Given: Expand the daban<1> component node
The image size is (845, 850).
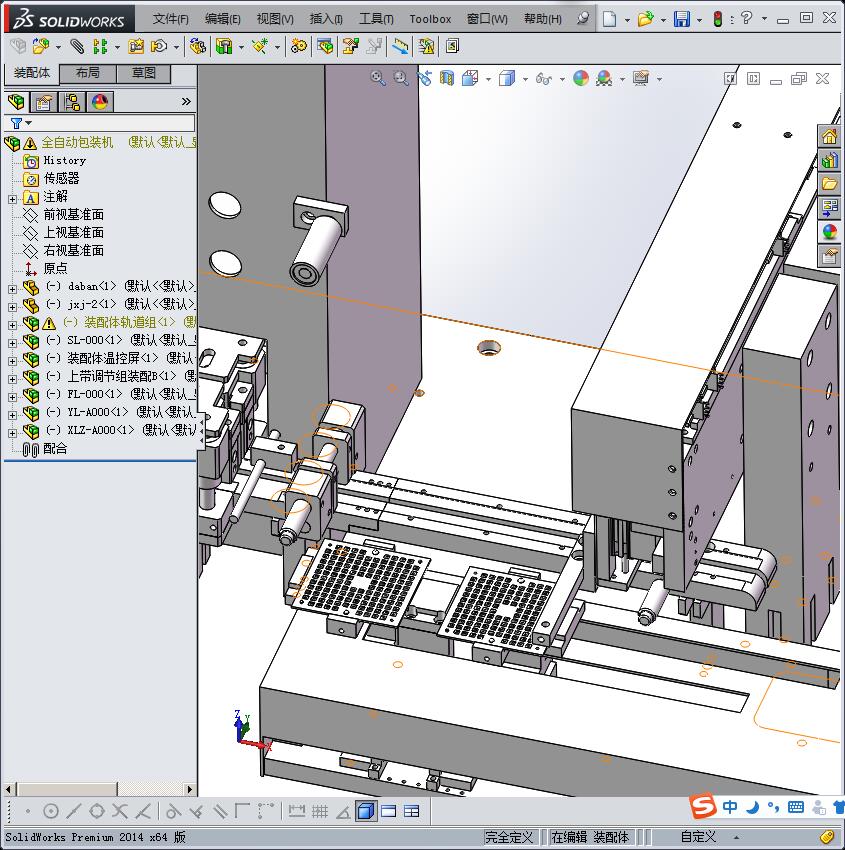Looking at the screenshot, I should (12, 287).
